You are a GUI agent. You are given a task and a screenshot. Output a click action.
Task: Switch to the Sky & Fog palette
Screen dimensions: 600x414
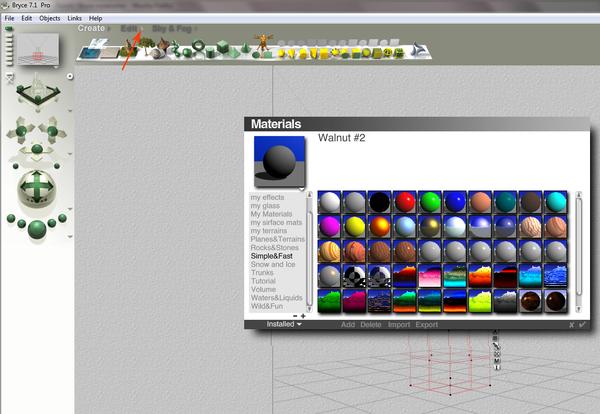pyautogui.click(x=172, y=29)
